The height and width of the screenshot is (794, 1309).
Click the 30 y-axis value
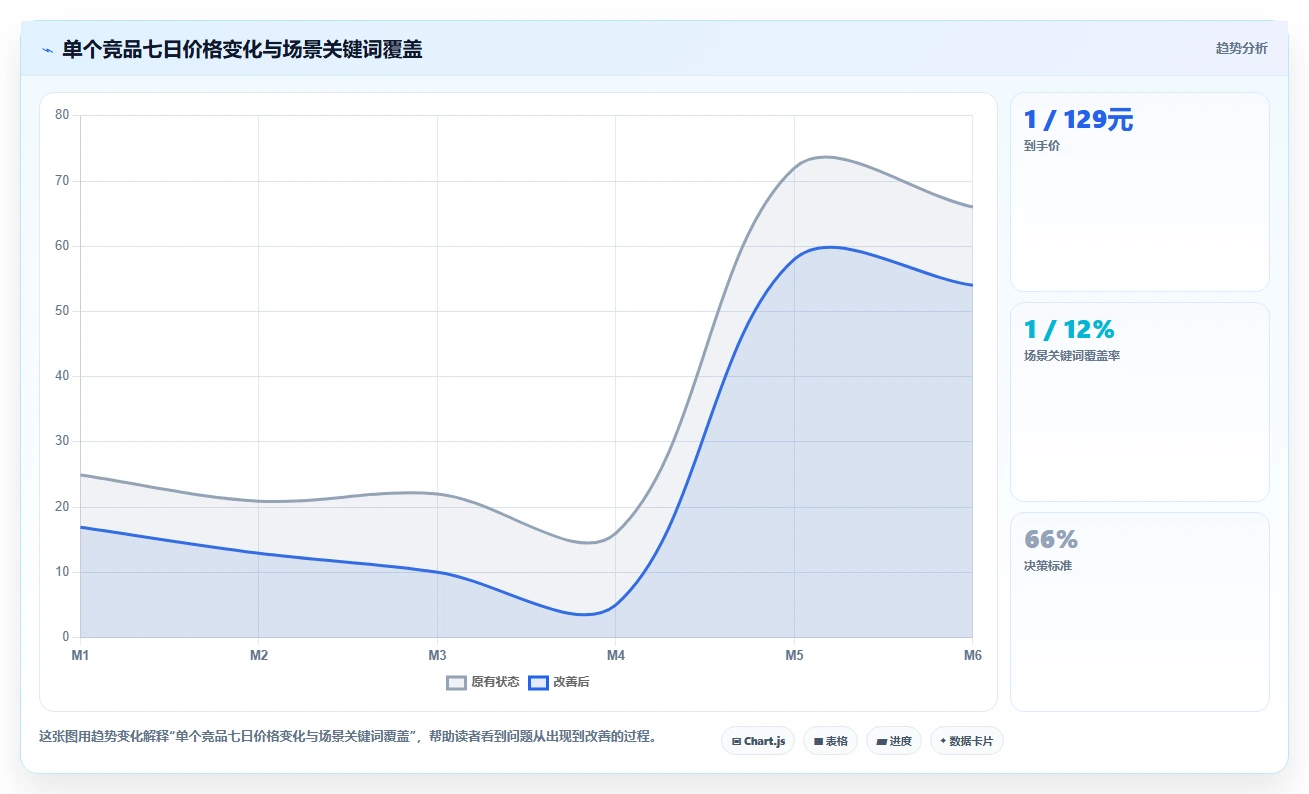tap(62, 441)
